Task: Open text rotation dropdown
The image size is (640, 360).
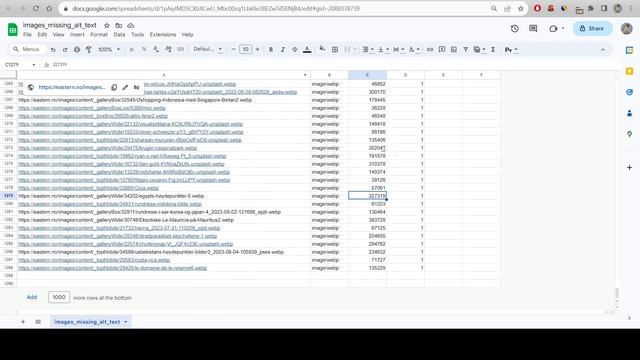Action: [414, 49]
